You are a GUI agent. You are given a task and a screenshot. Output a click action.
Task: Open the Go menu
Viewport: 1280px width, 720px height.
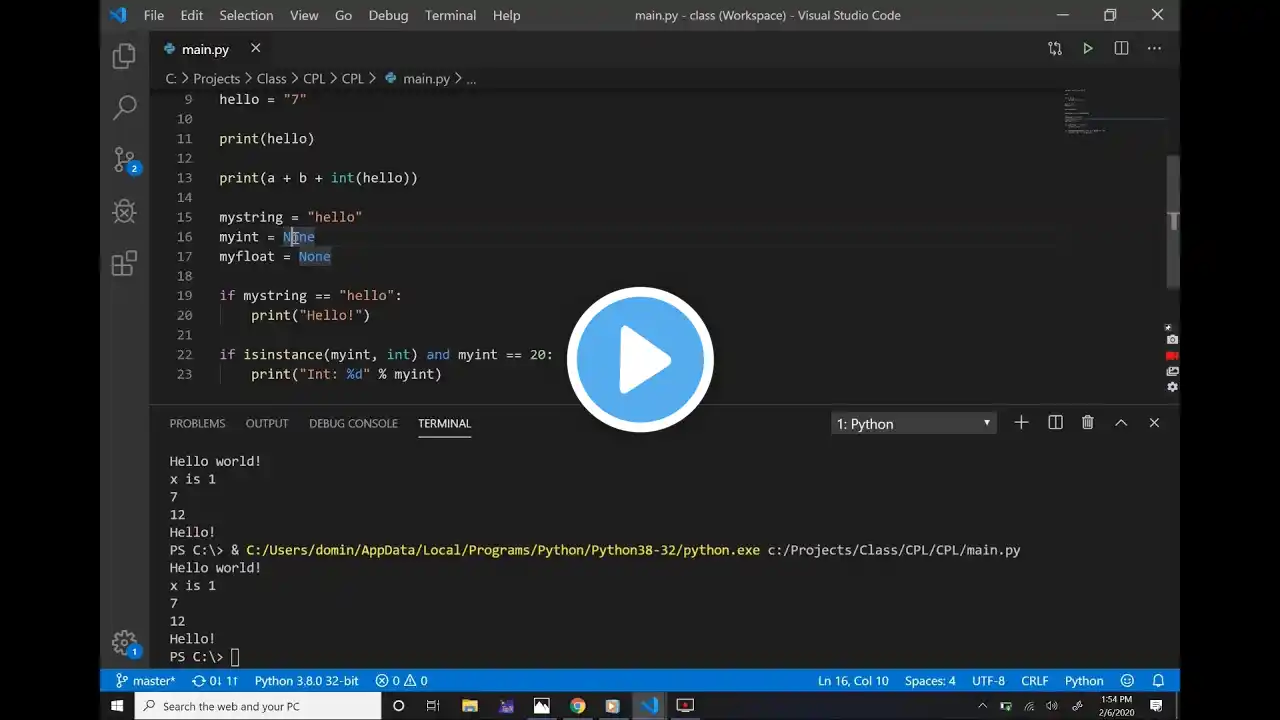tap(343, 15)
